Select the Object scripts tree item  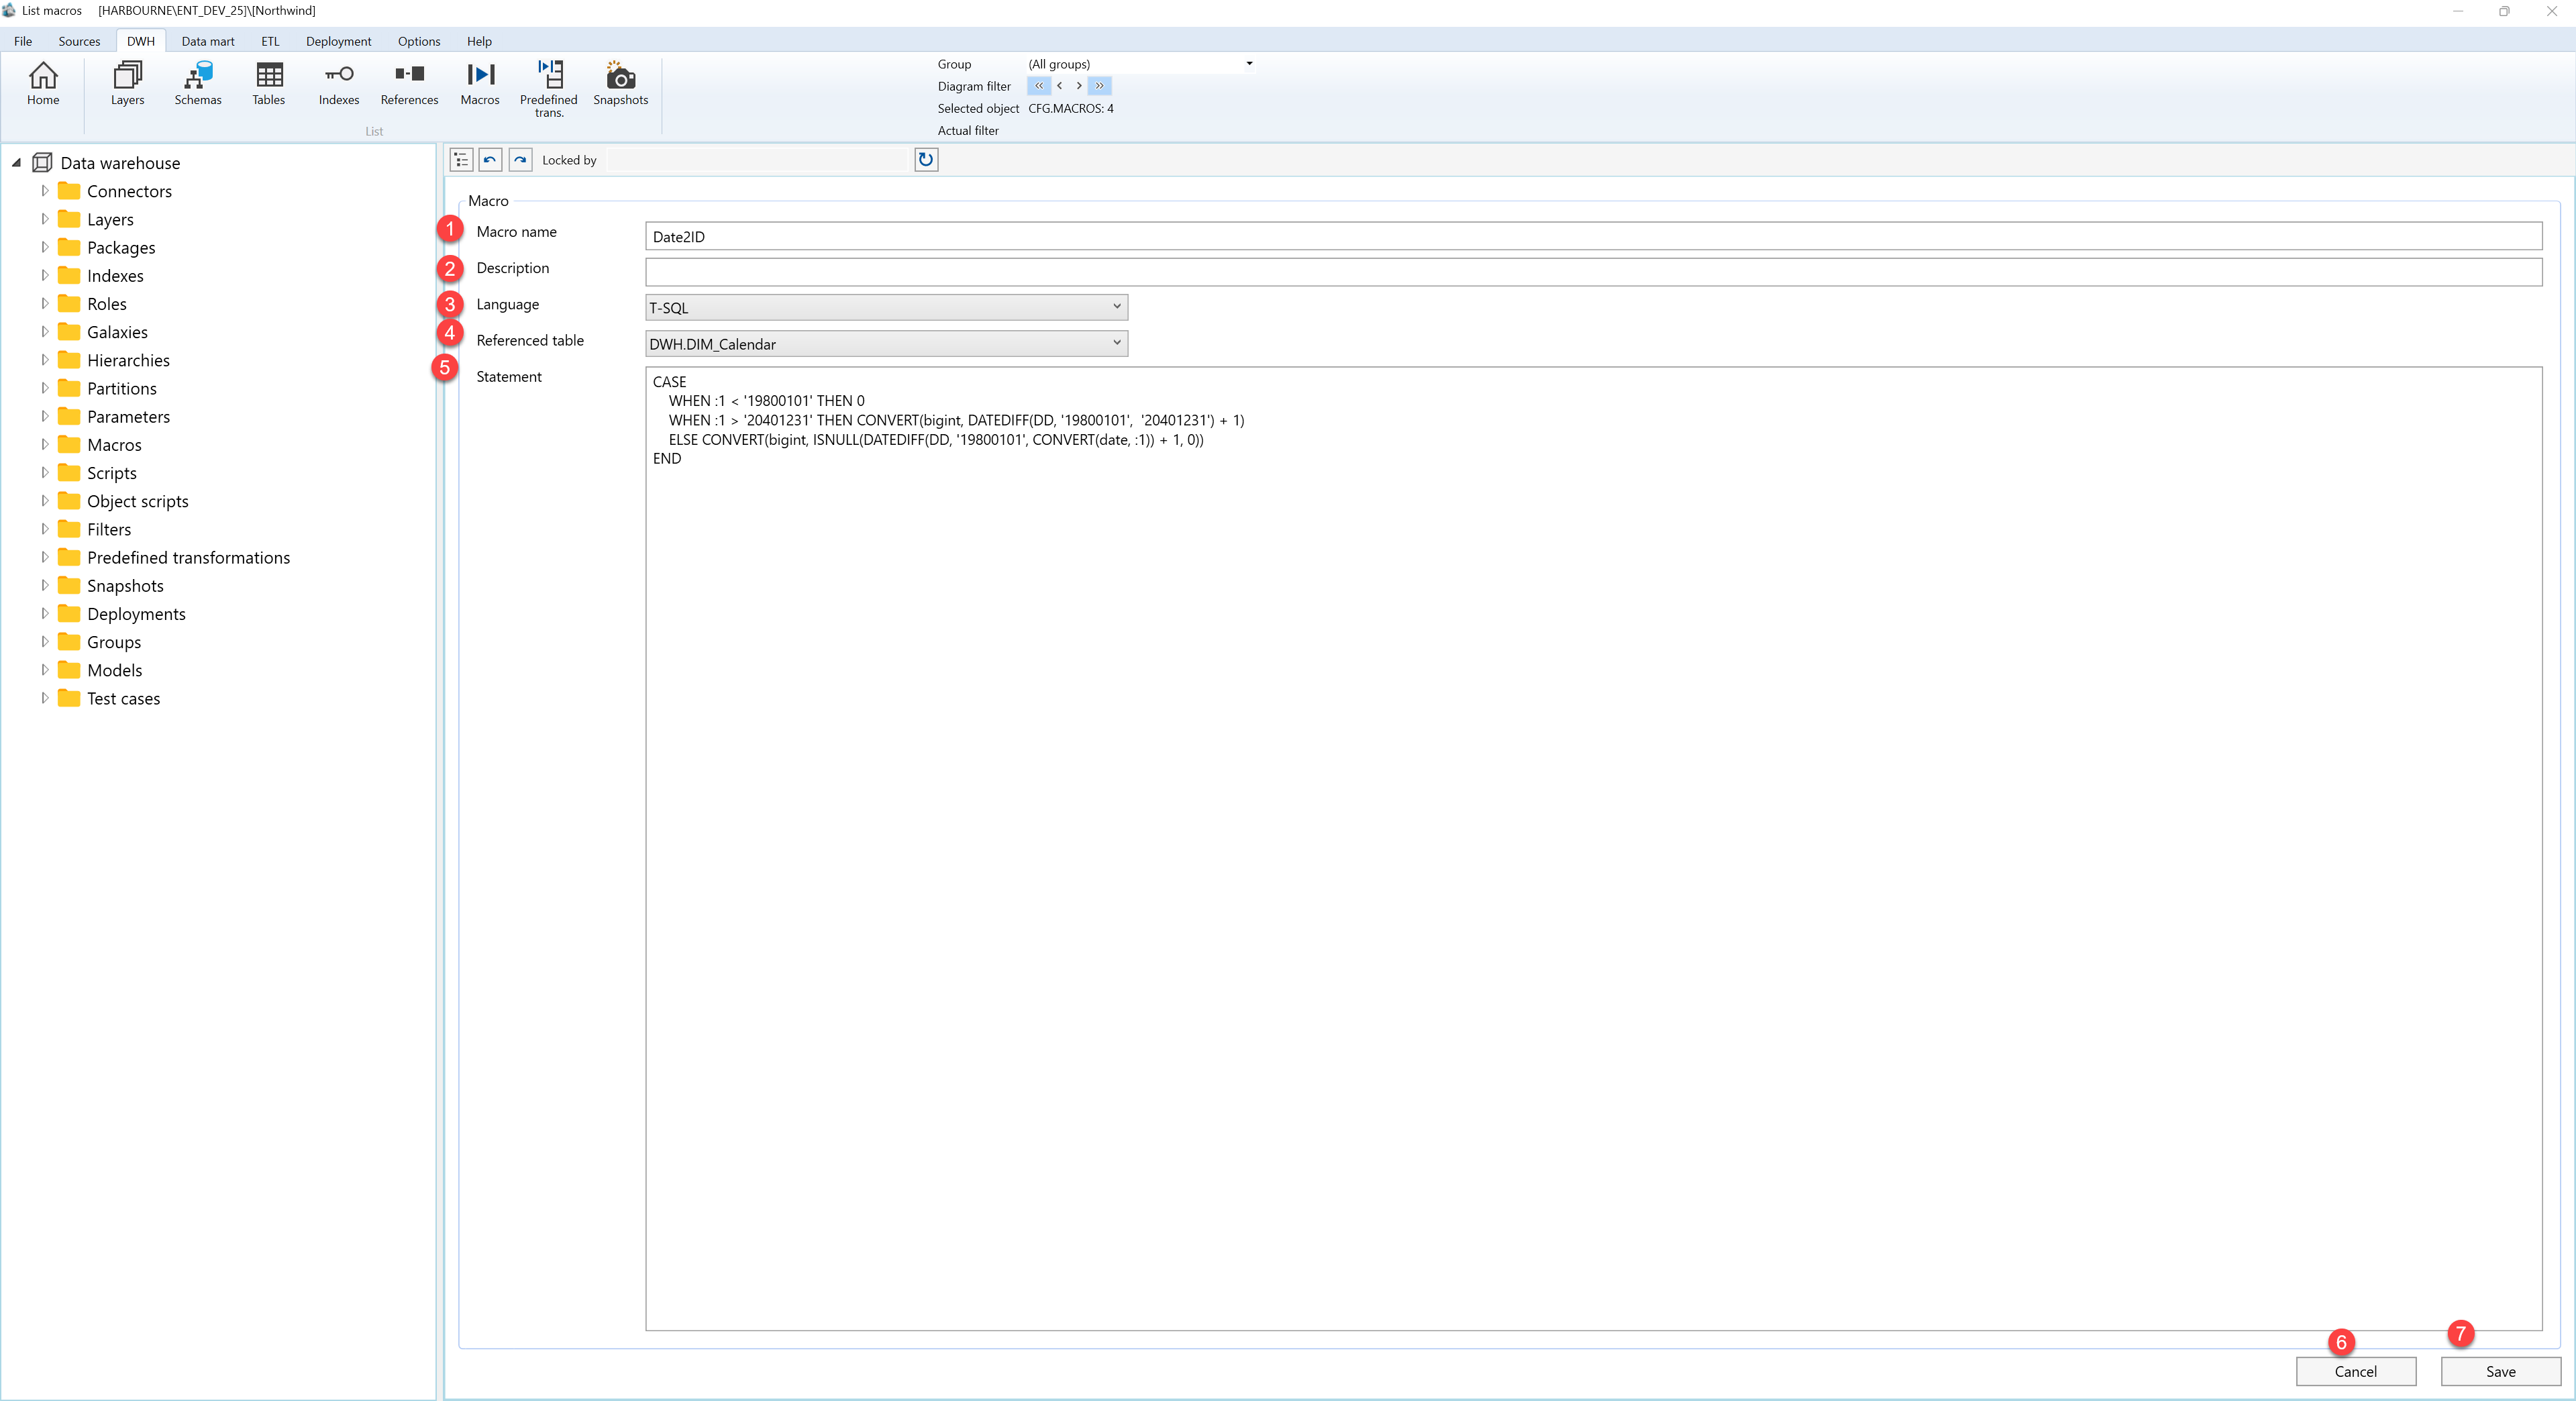pyautogui.click(x=137, y=501)
